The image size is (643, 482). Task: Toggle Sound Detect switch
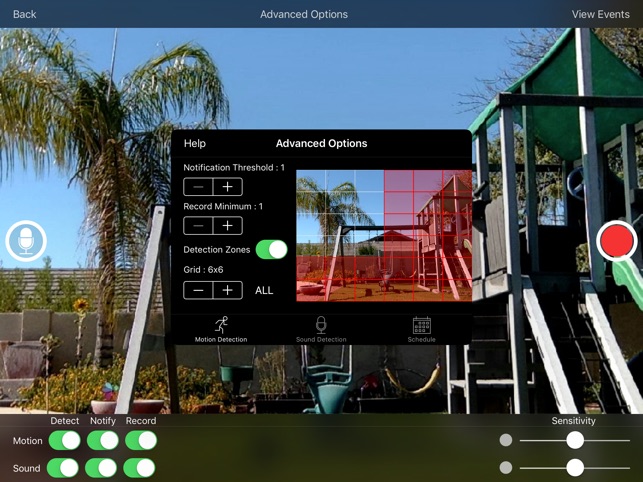[63, 468]
